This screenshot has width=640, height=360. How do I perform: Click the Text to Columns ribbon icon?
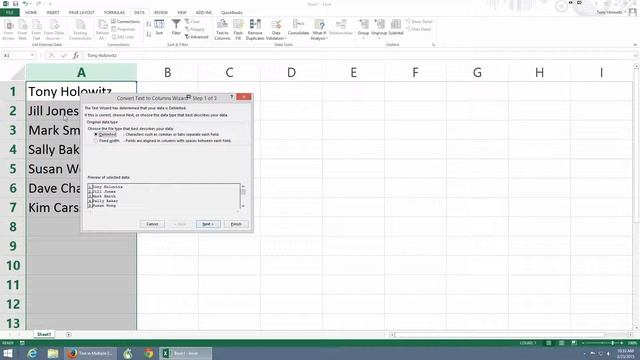click(x=222, y=29)
